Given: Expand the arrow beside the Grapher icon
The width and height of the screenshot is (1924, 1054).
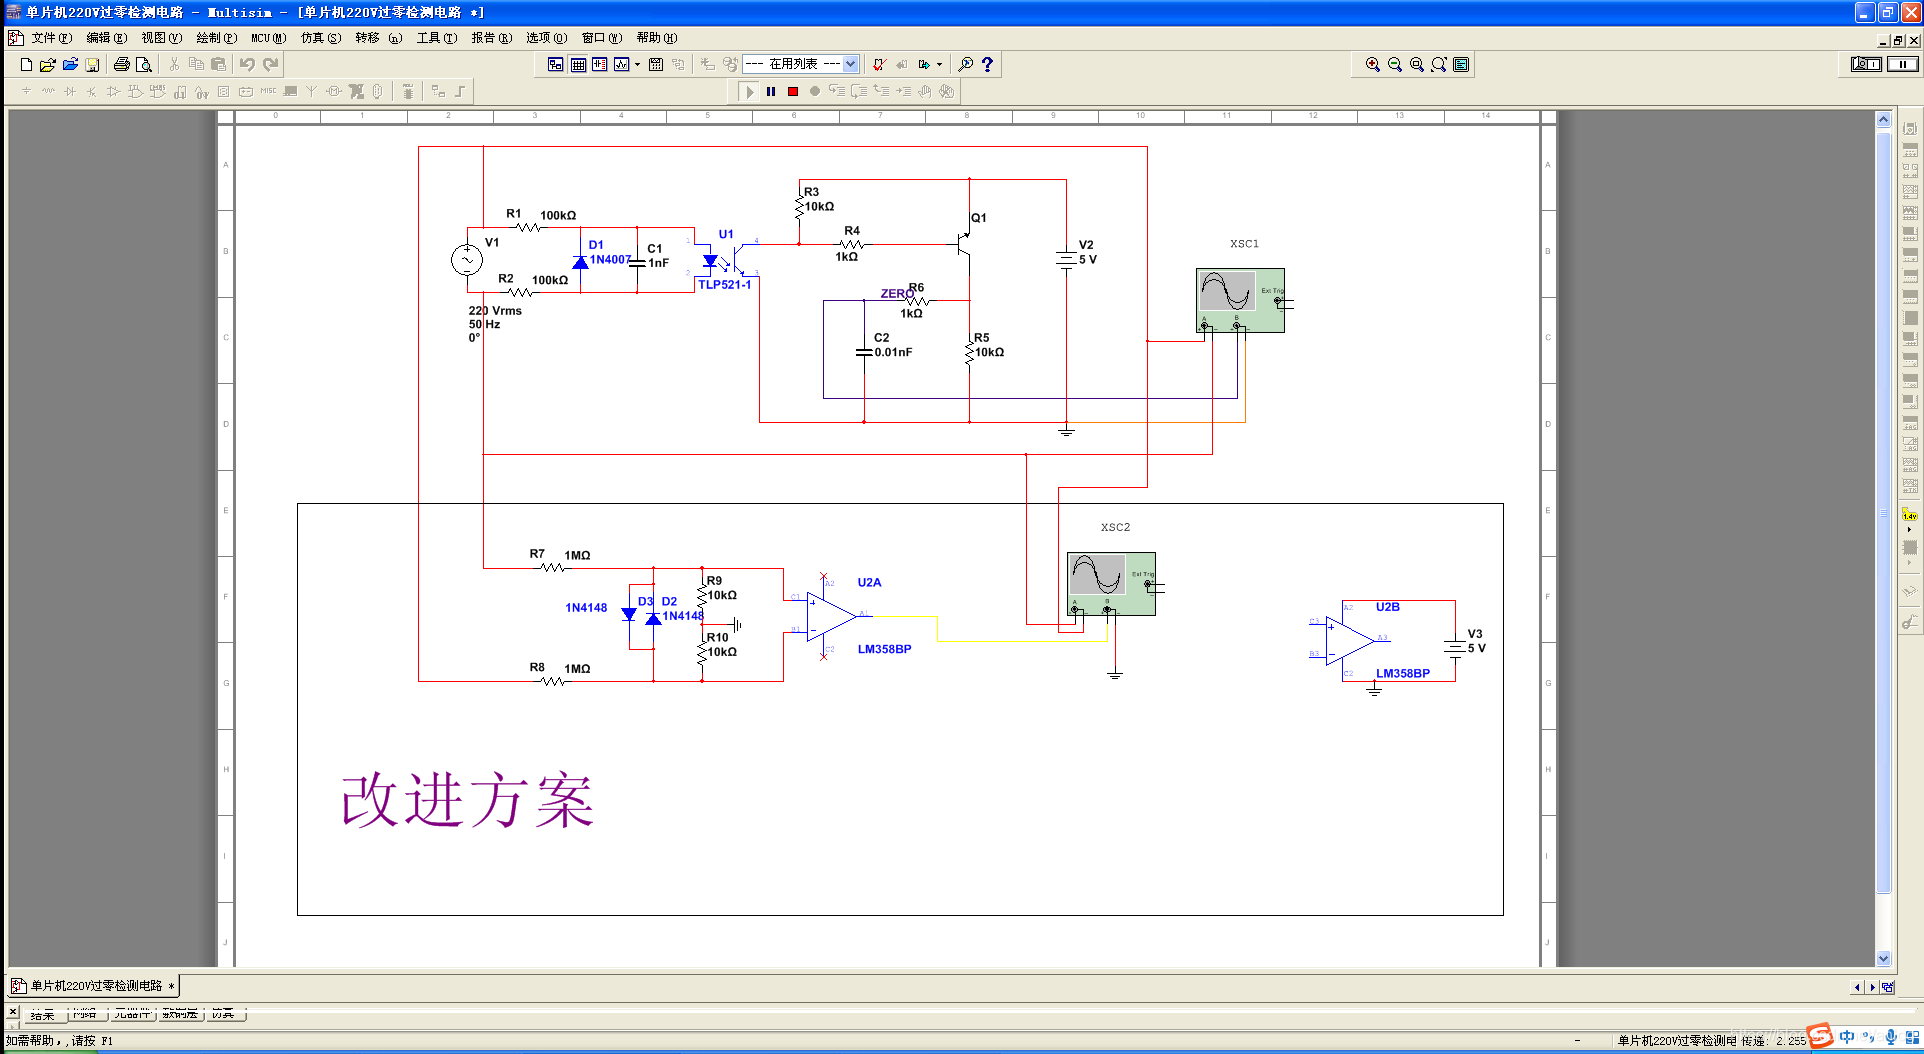Looking at the screenshot, I should pyautogui.click(x=637, y=64).
